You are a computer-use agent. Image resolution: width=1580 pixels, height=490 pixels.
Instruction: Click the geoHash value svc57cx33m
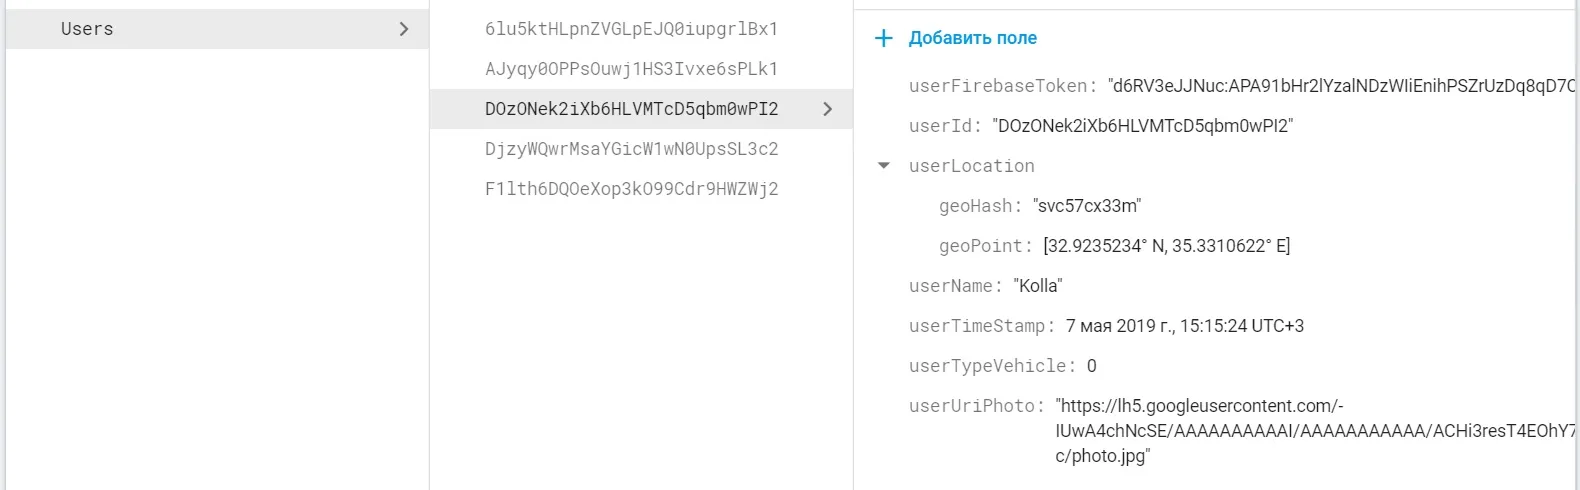coord(1087,206)
